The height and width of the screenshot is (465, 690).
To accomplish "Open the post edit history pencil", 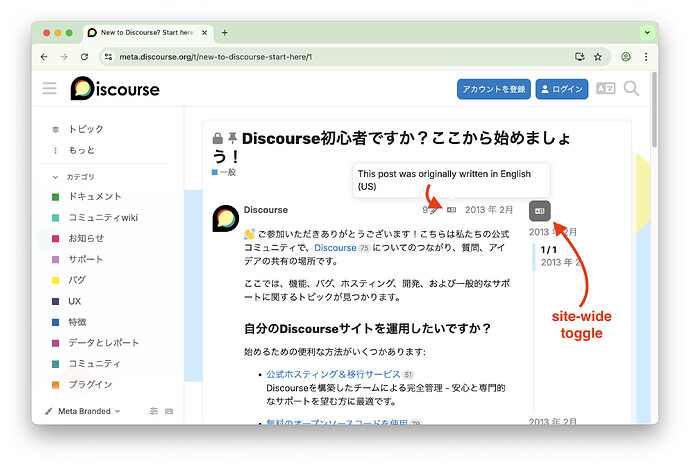I will [x=433, y=210].
